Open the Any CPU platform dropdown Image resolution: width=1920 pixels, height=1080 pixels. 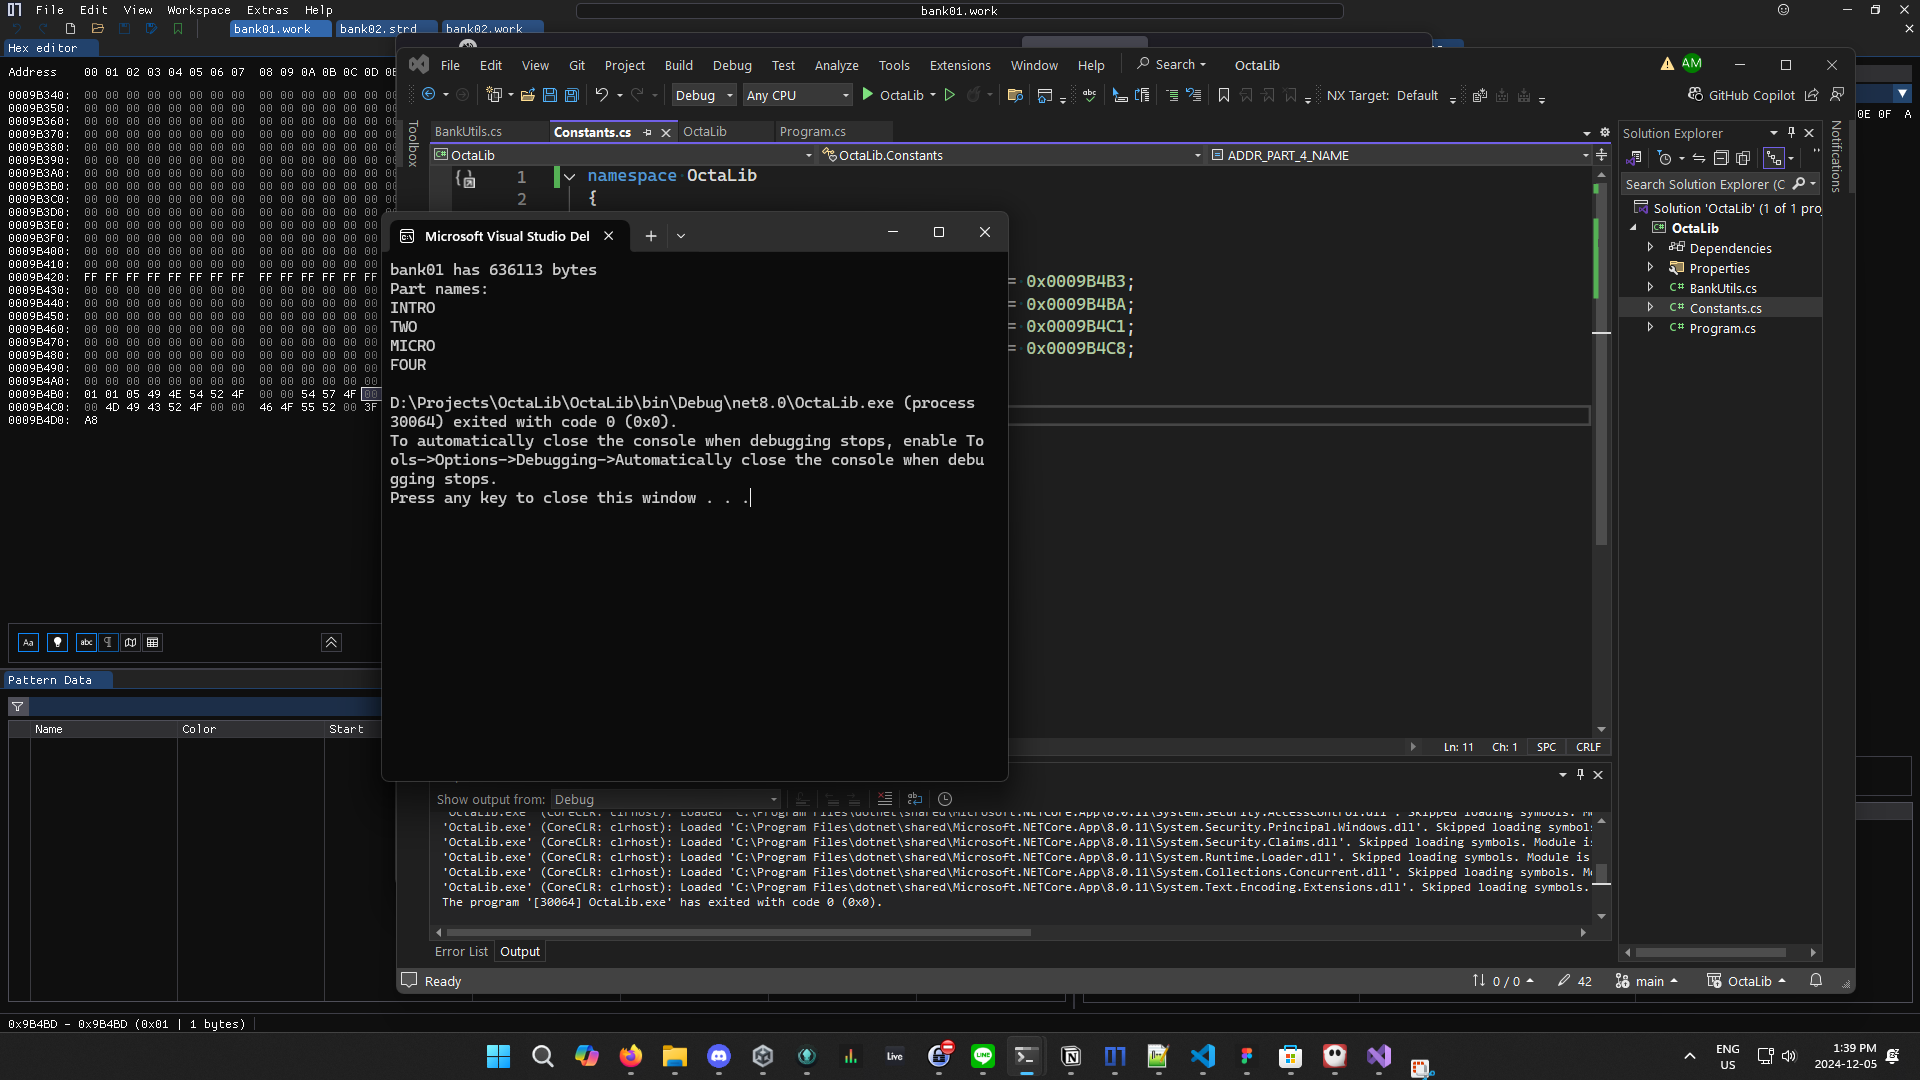797,95
